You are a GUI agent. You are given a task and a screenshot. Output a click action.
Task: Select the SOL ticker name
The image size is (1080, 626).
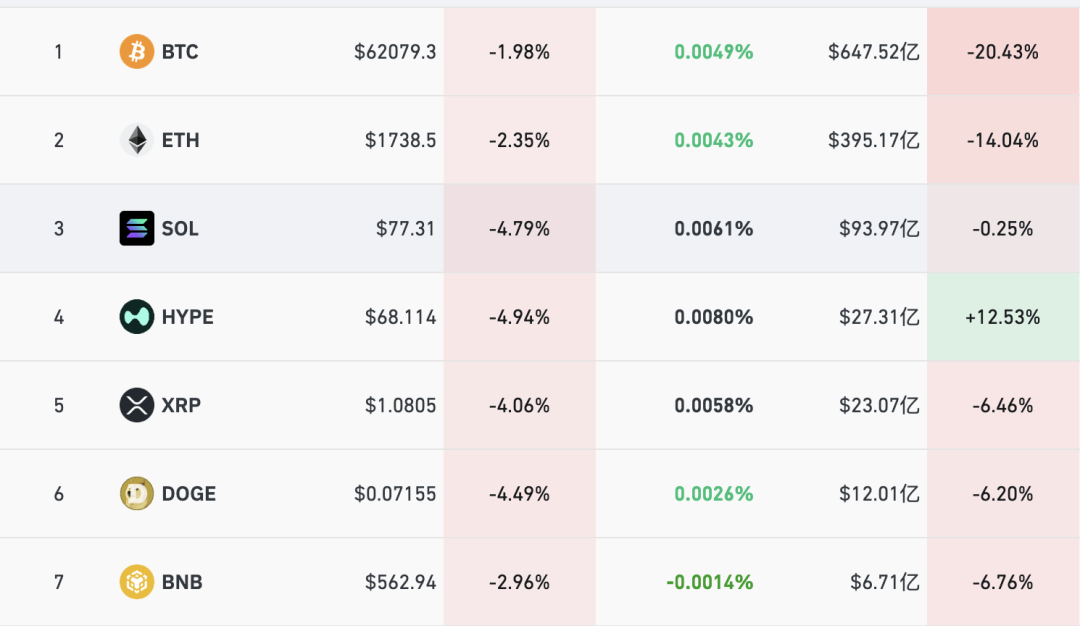click(180, 229)
